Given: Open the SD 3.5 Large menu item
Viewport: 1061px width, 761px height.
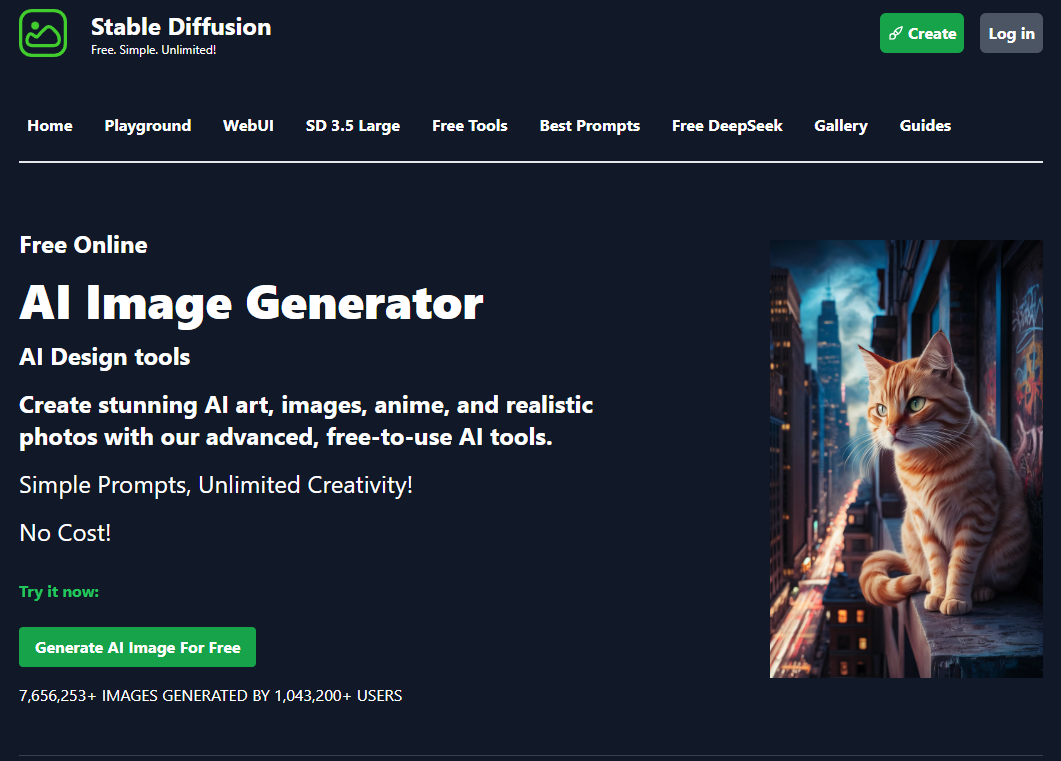Looking at the screenshot, I should (352, 125).
